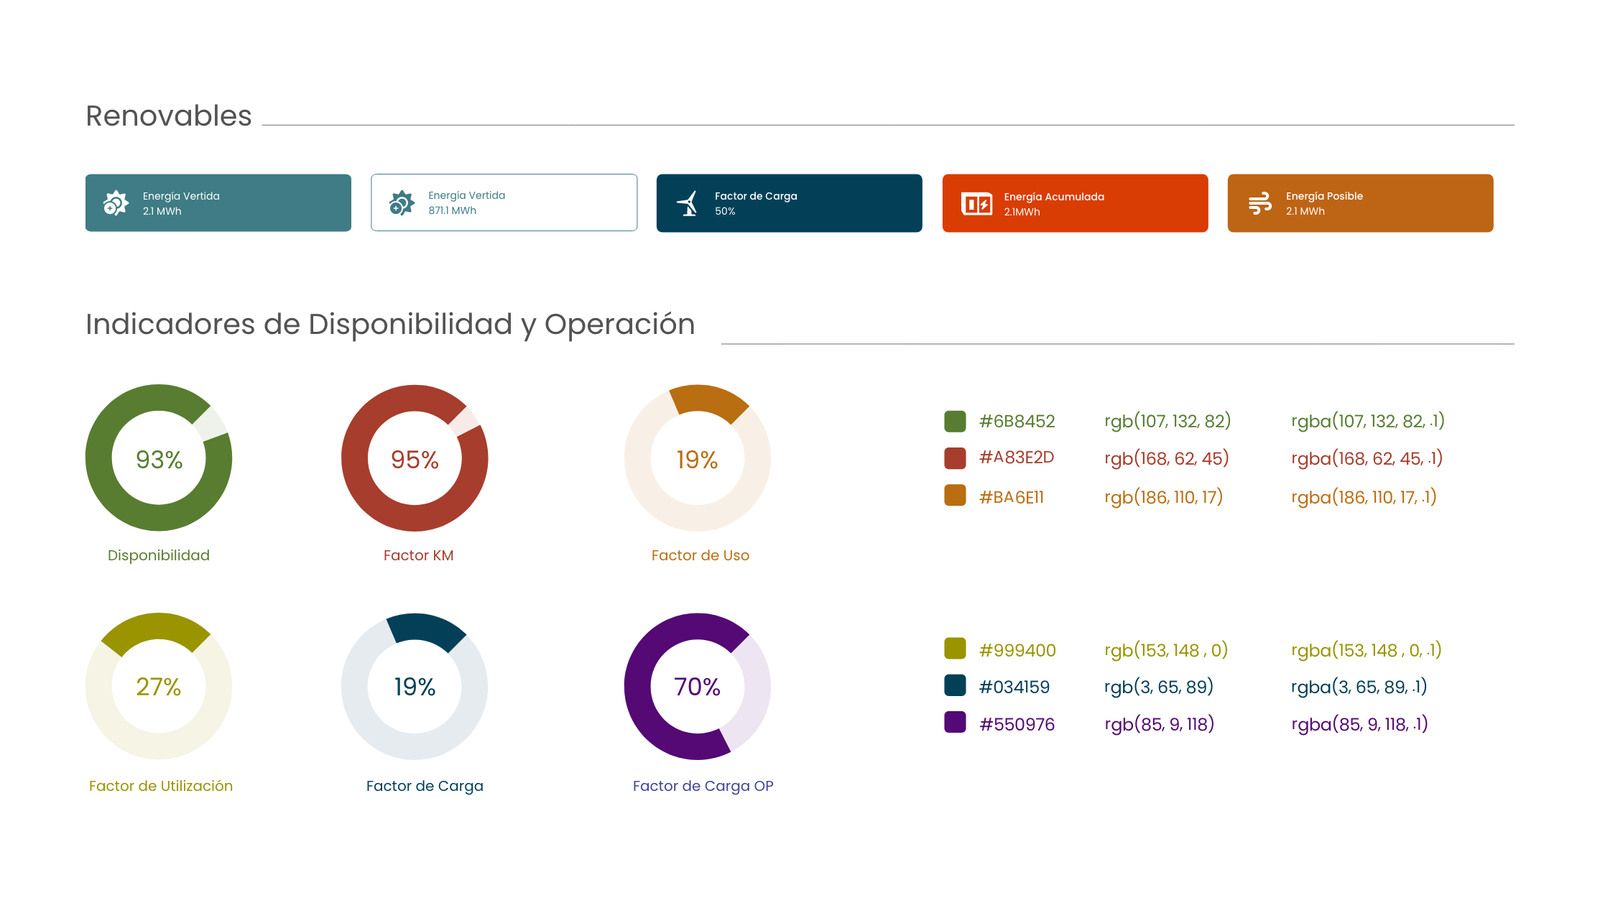Choose the orange #BA6E11 color swatch
The image size is (1600, 900).
point(955,496)
